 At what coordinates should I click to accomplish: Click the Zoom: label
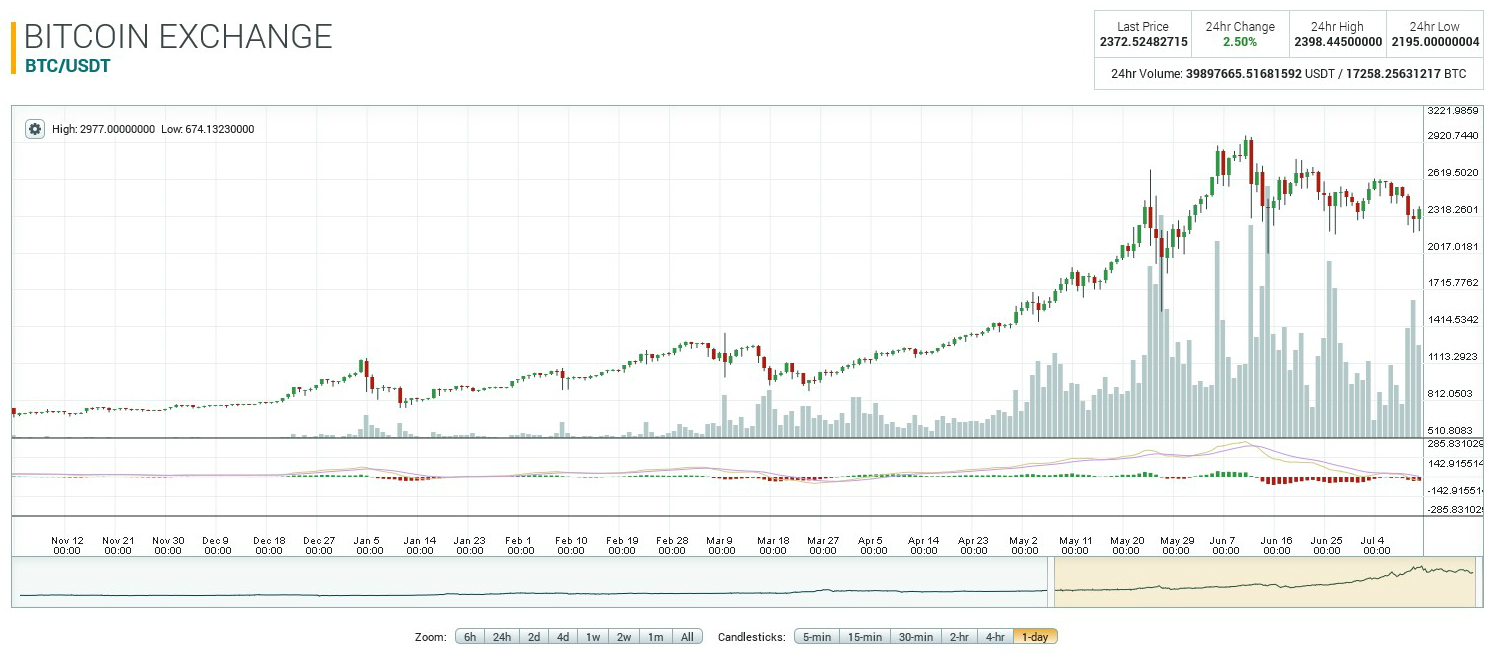click(430, 637)
